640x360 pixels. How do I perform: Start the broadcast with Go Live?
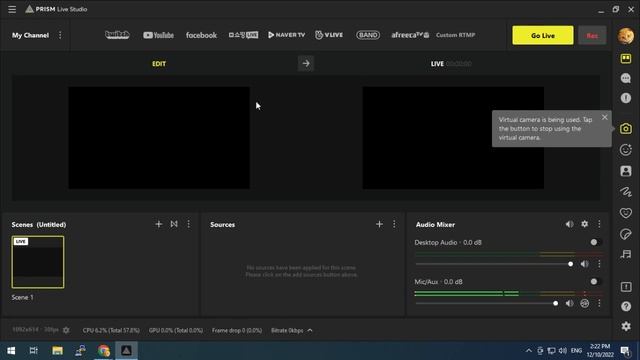542,36
